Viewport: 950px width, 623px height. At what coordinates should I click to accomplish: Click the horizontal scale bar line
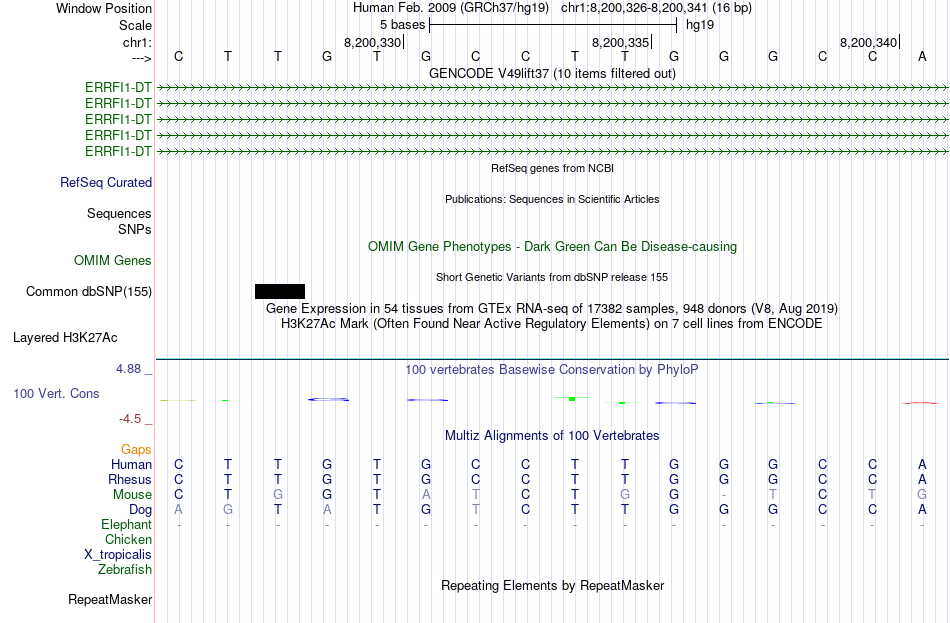click(x=553, y=25)
